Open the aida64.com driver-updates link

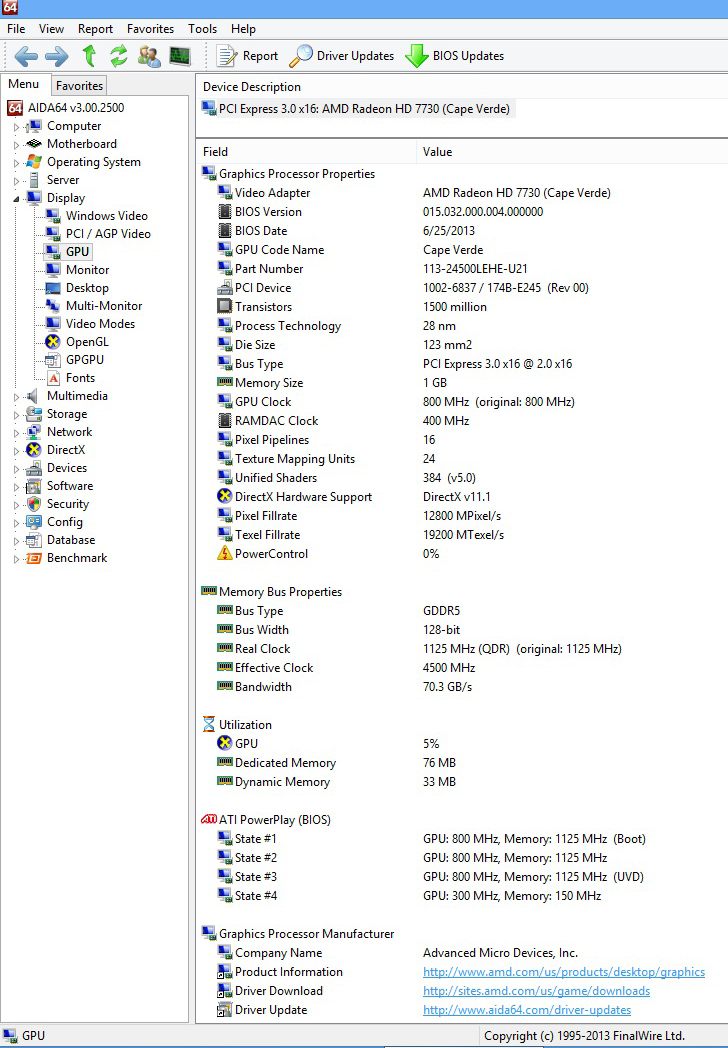tap(527, 1010)
